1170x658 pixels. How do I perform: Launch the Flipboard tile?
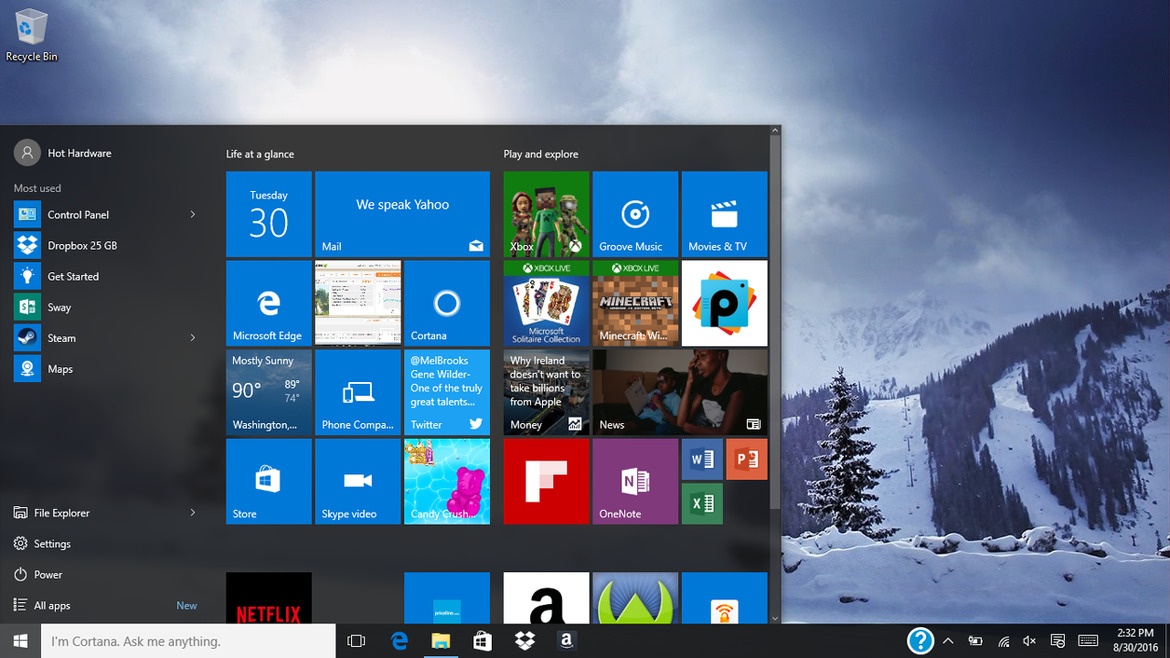point(546,481)
